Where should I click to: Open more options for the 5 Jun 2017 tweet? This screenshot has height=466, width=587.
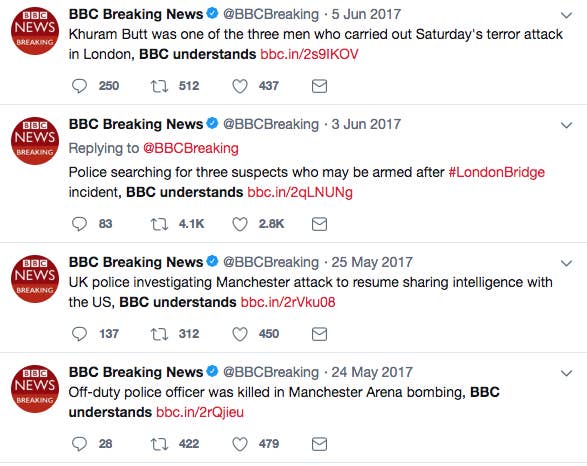point(566,15)
